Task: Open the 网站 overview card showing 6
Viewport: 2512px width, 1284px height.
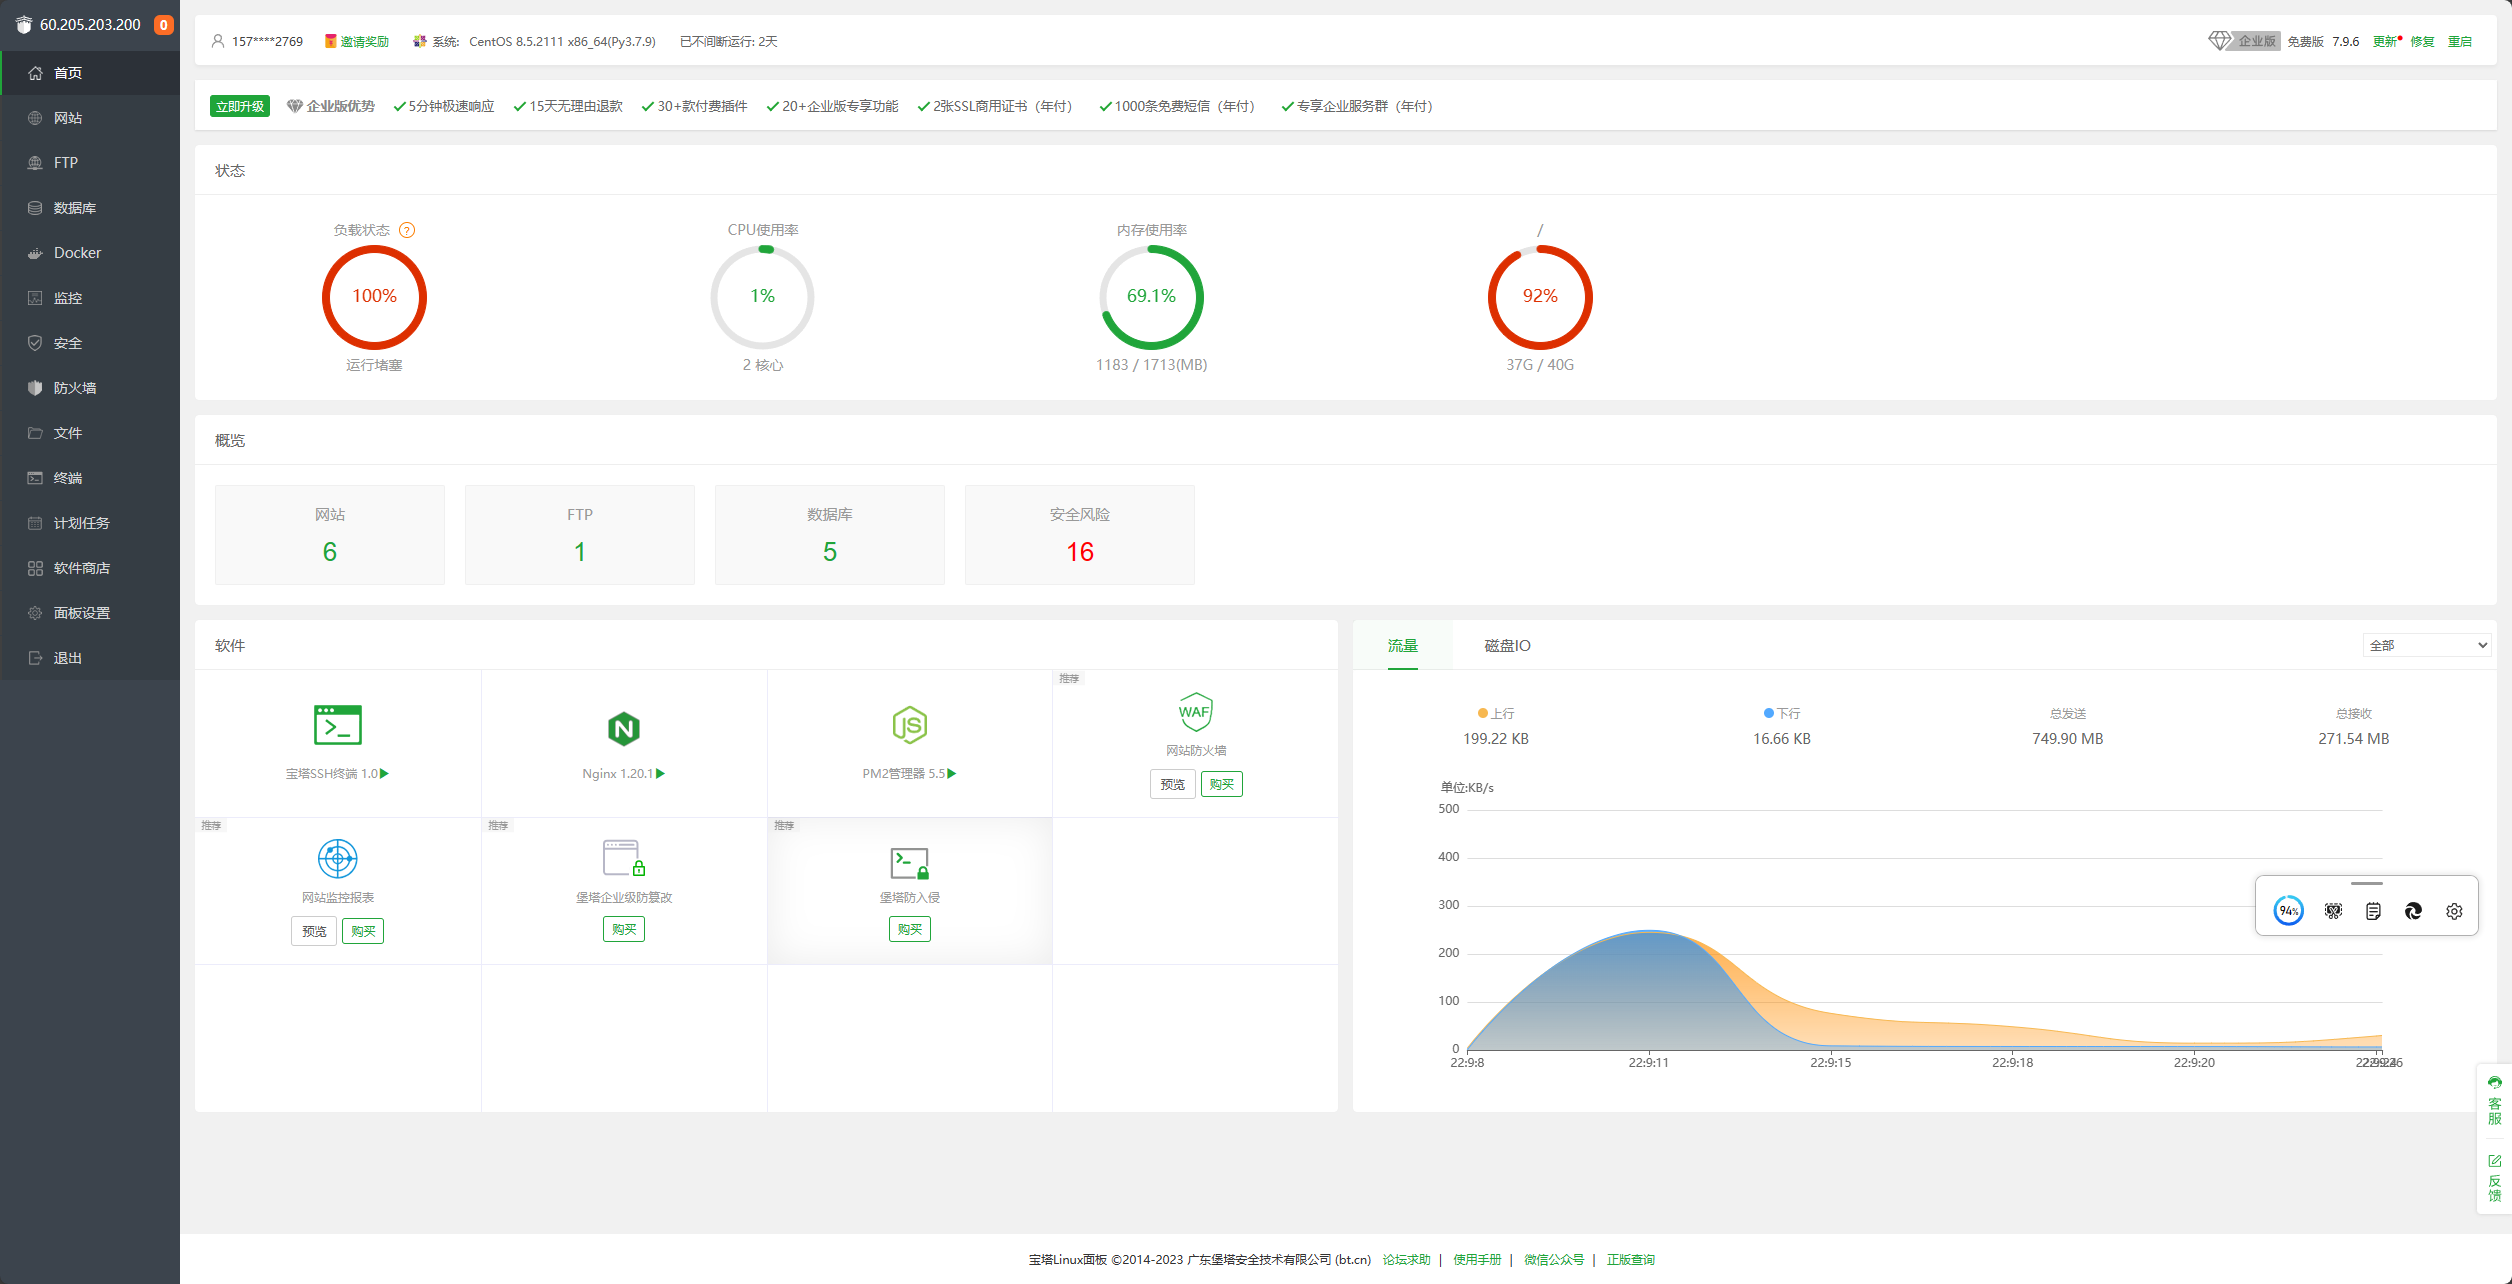Action: click(x=330, y=535)
